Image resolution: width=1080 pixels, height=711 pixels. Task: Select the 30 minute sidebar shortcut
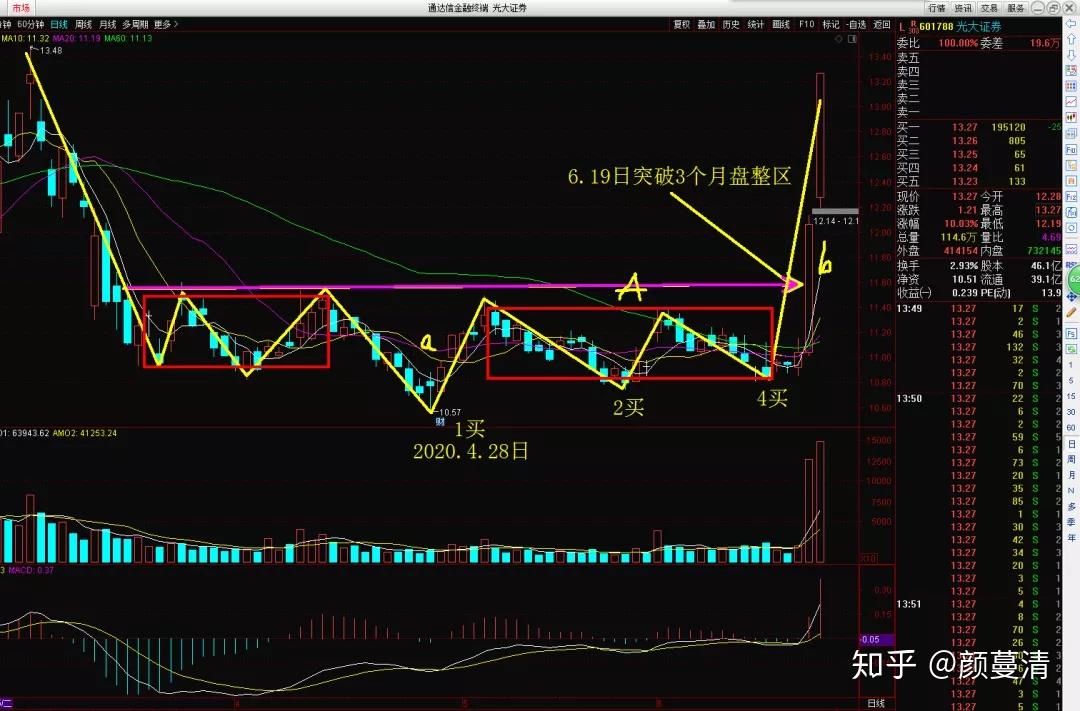tap(1071, 412)
